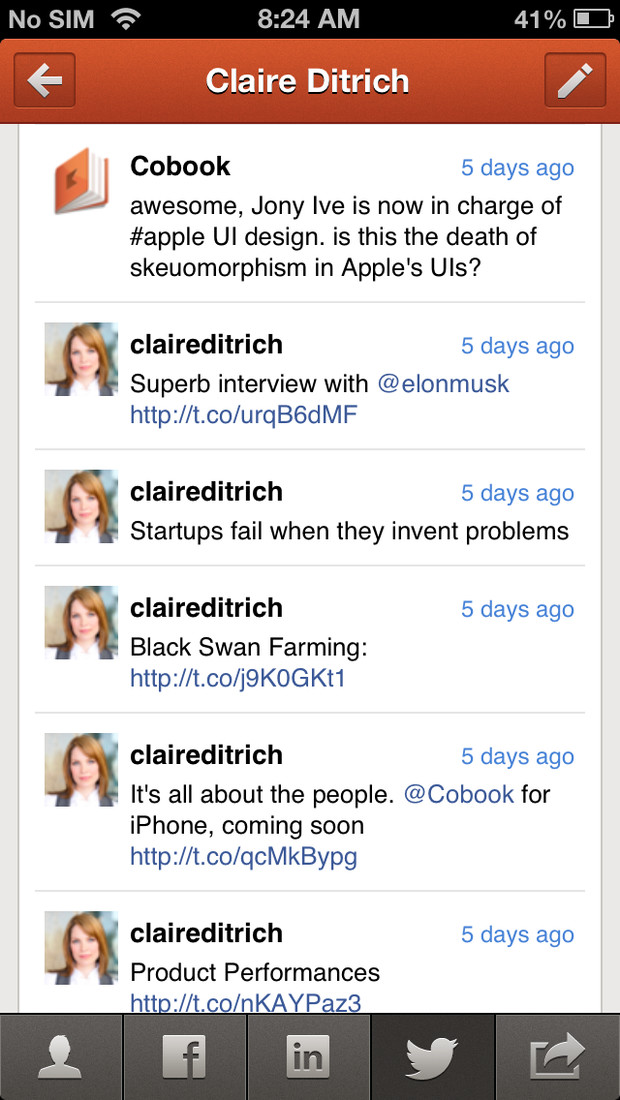The height and width of the screenshot is (1100, 620).
Task: Switch to the contact profile tab
Action: pyautogui.click(x=61, y=1057)
